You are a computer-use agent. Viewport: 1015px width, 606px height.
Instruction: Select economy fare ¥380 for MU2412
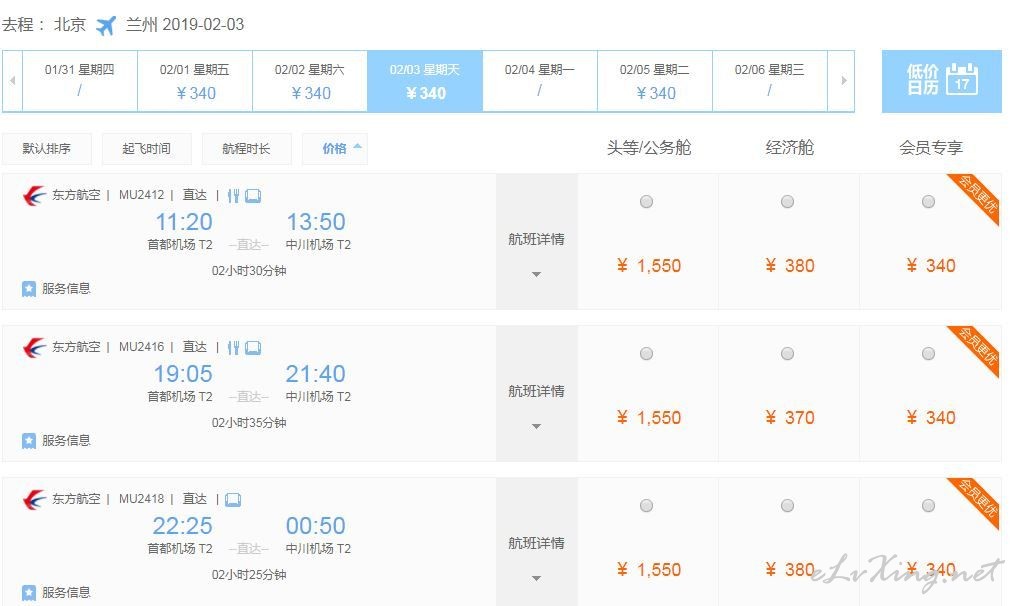point(787,201)
